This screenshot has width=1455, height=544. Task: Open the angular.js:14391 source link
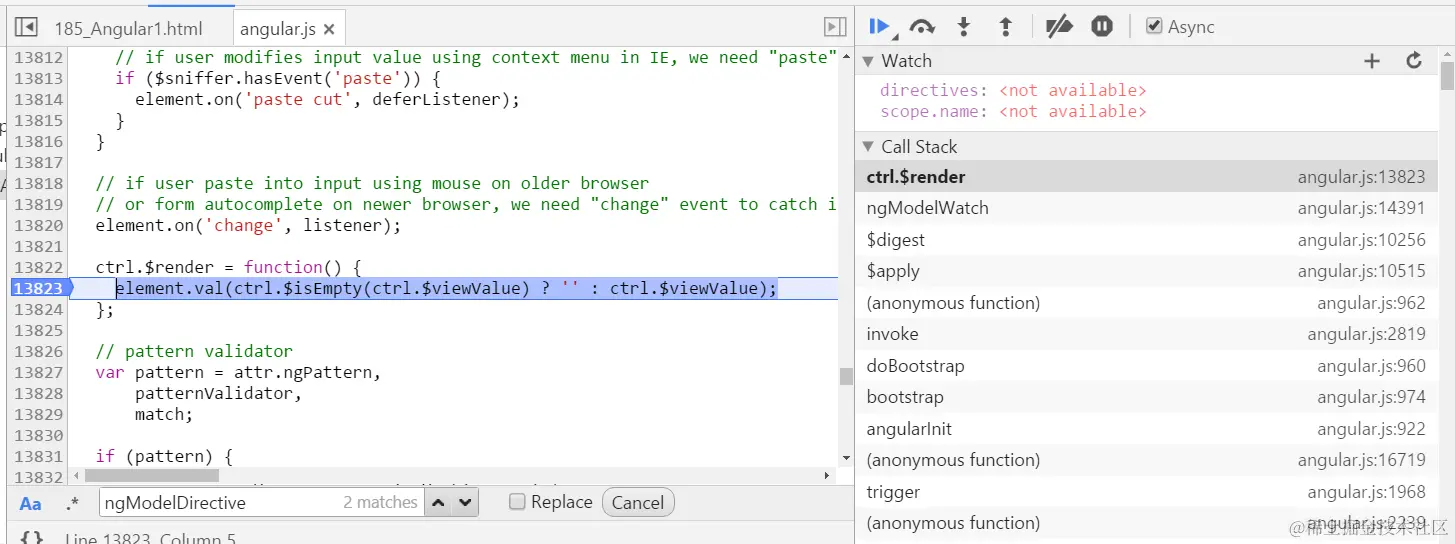[1361, 208]
